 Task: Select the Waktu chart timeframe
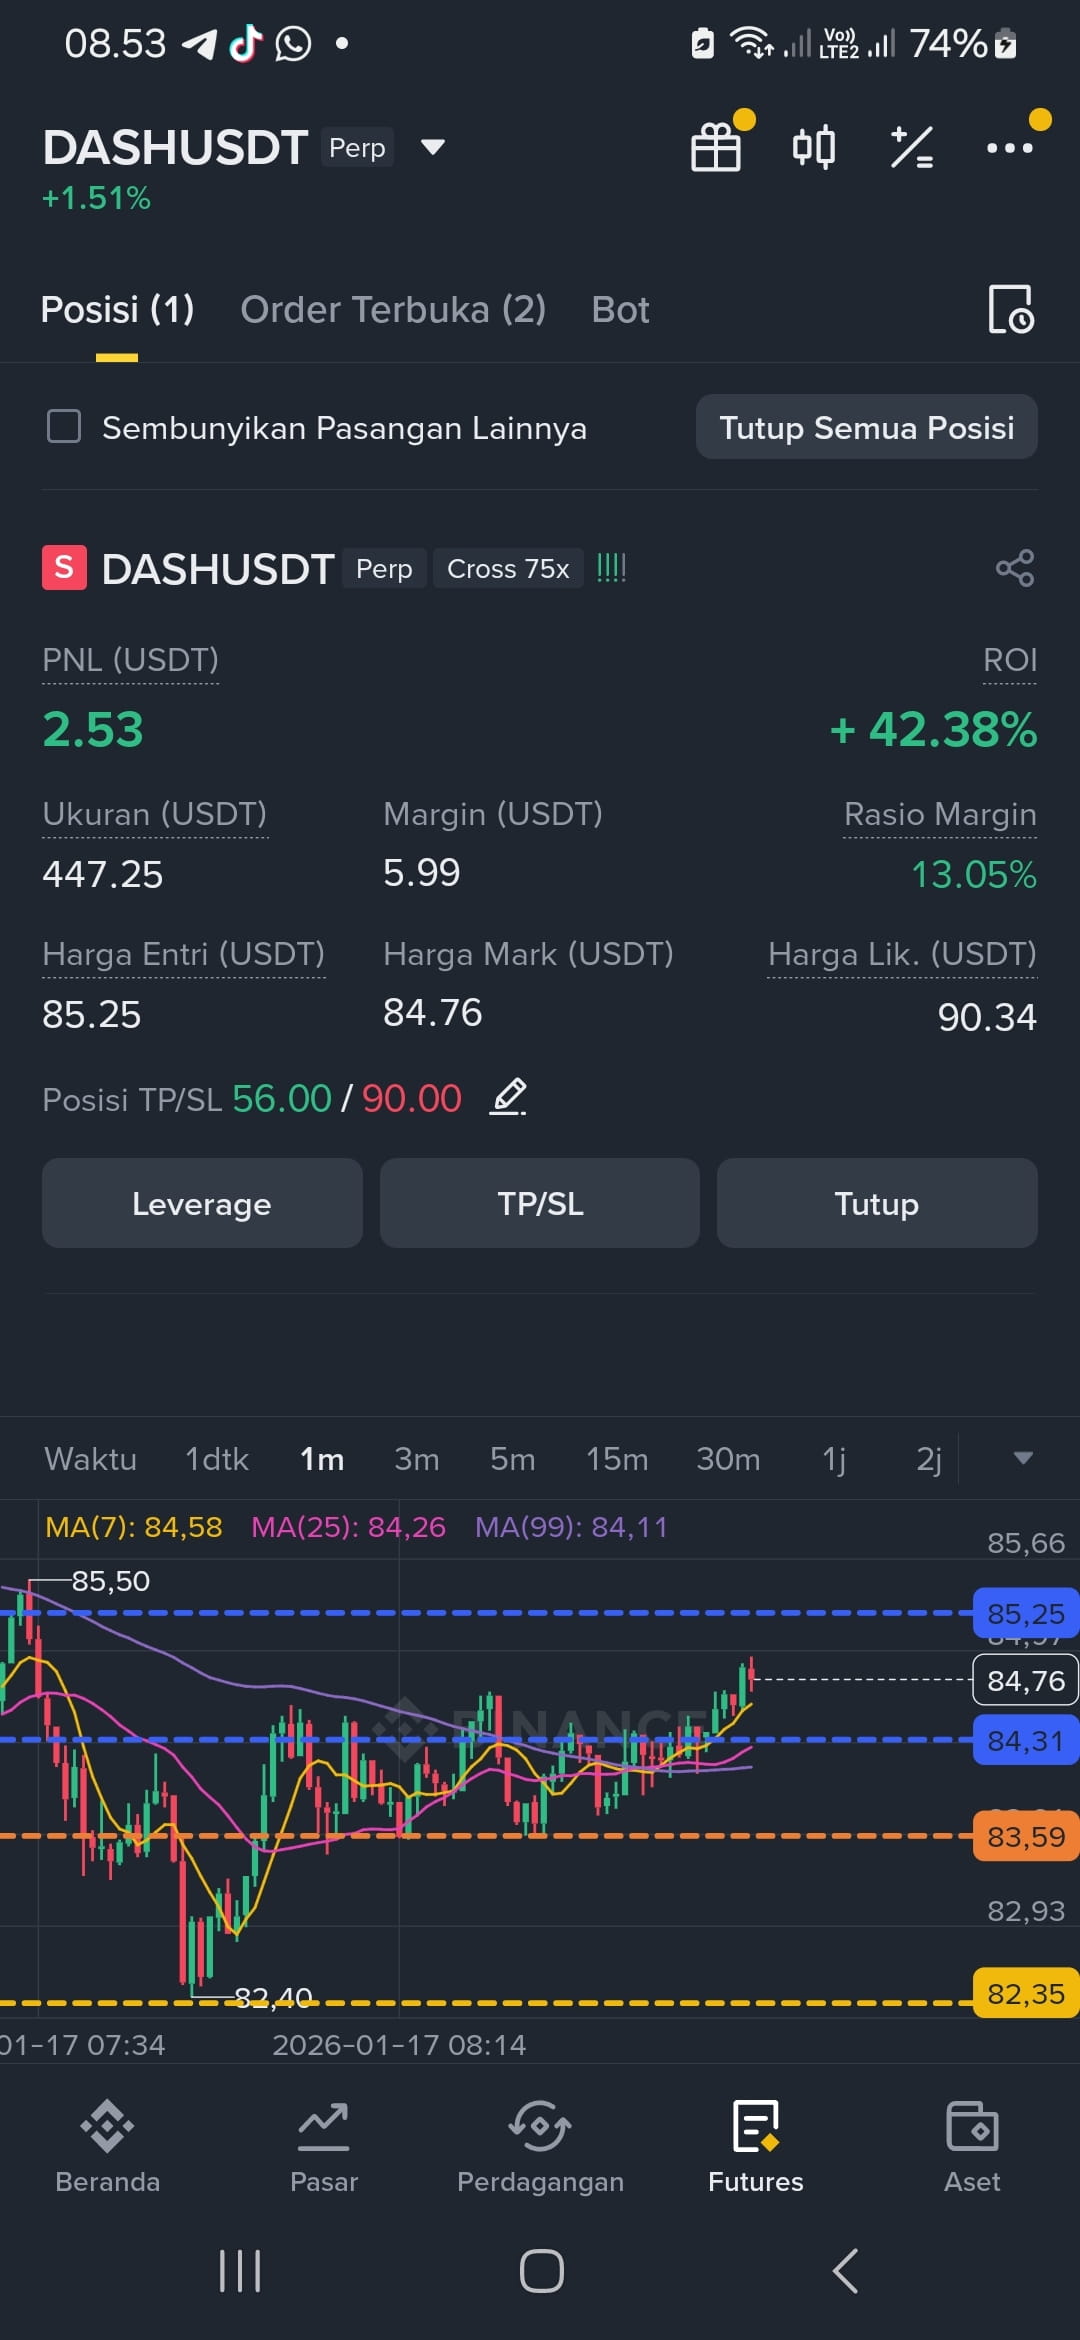90,1459
